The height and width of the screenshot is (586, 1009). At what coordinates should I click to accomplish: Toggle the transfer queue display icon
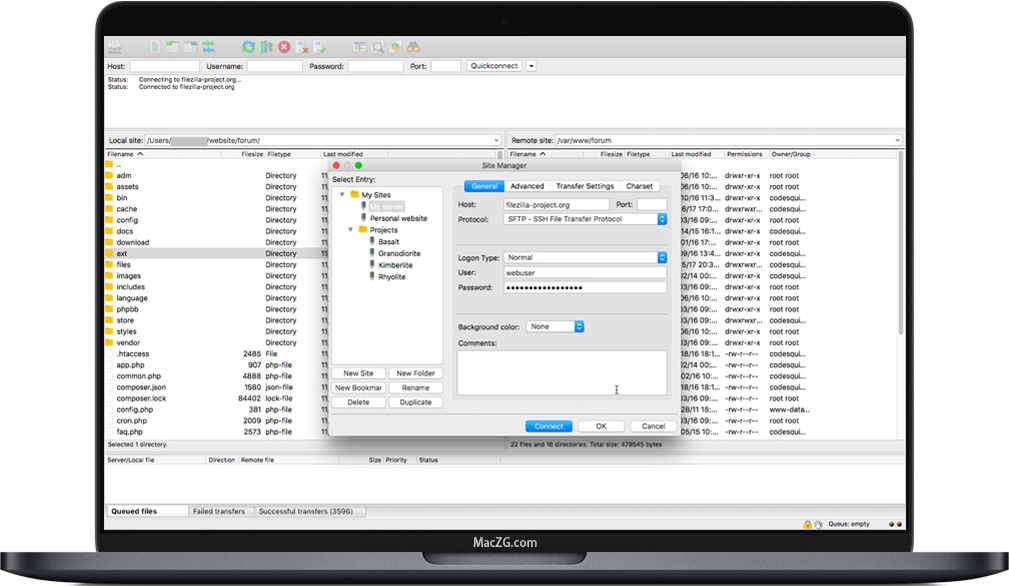pos(208,47)
